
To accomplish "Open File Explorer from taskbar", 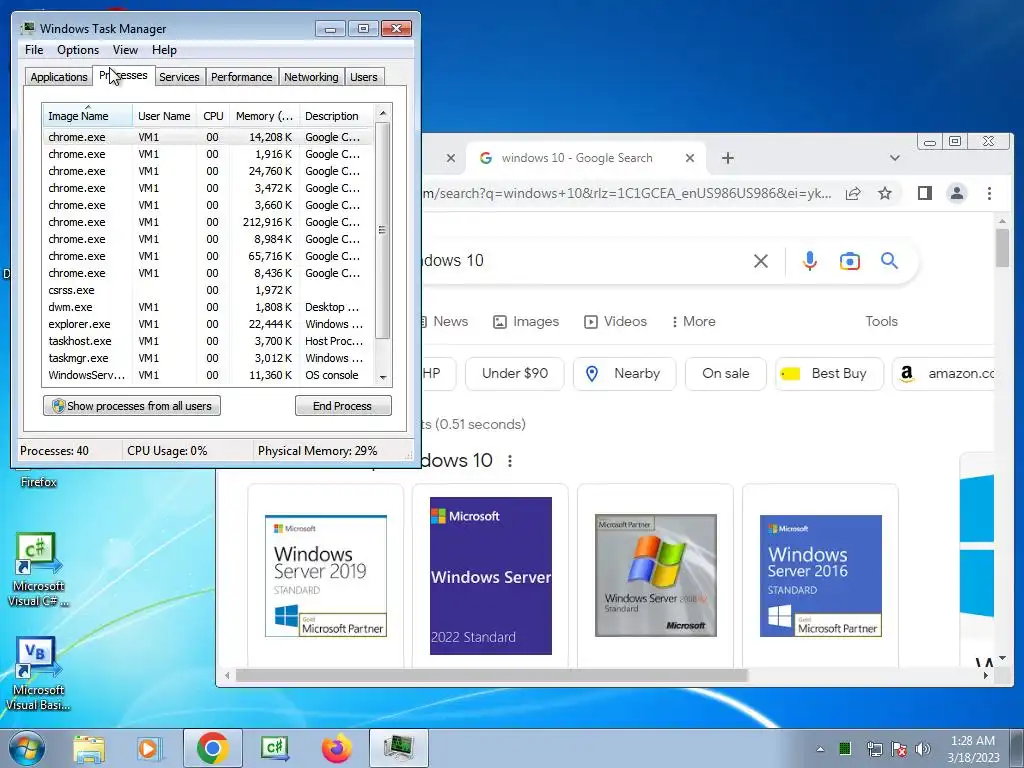I will (89, 749).
